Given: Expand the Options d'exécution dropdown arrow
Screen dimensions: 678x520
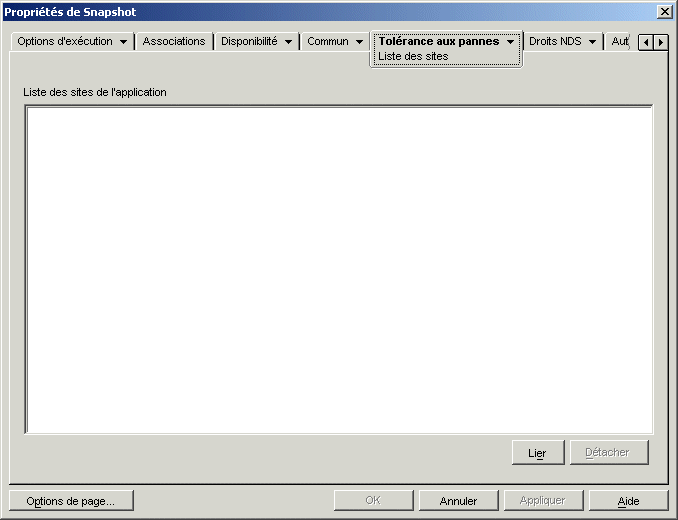Looking at the screenshot, I should (123, 42).
